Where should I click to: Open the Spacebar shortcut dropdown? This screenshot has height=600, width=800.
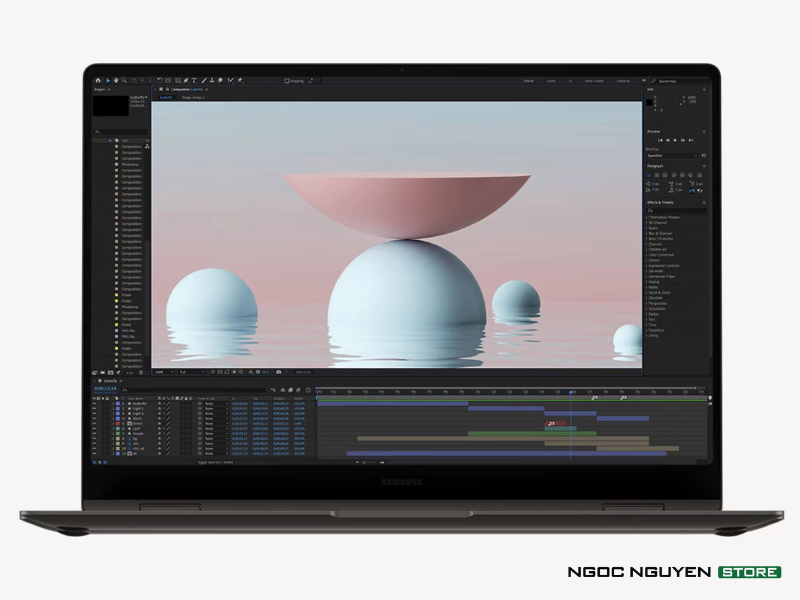pyautogui.click(x=672, y=156)
